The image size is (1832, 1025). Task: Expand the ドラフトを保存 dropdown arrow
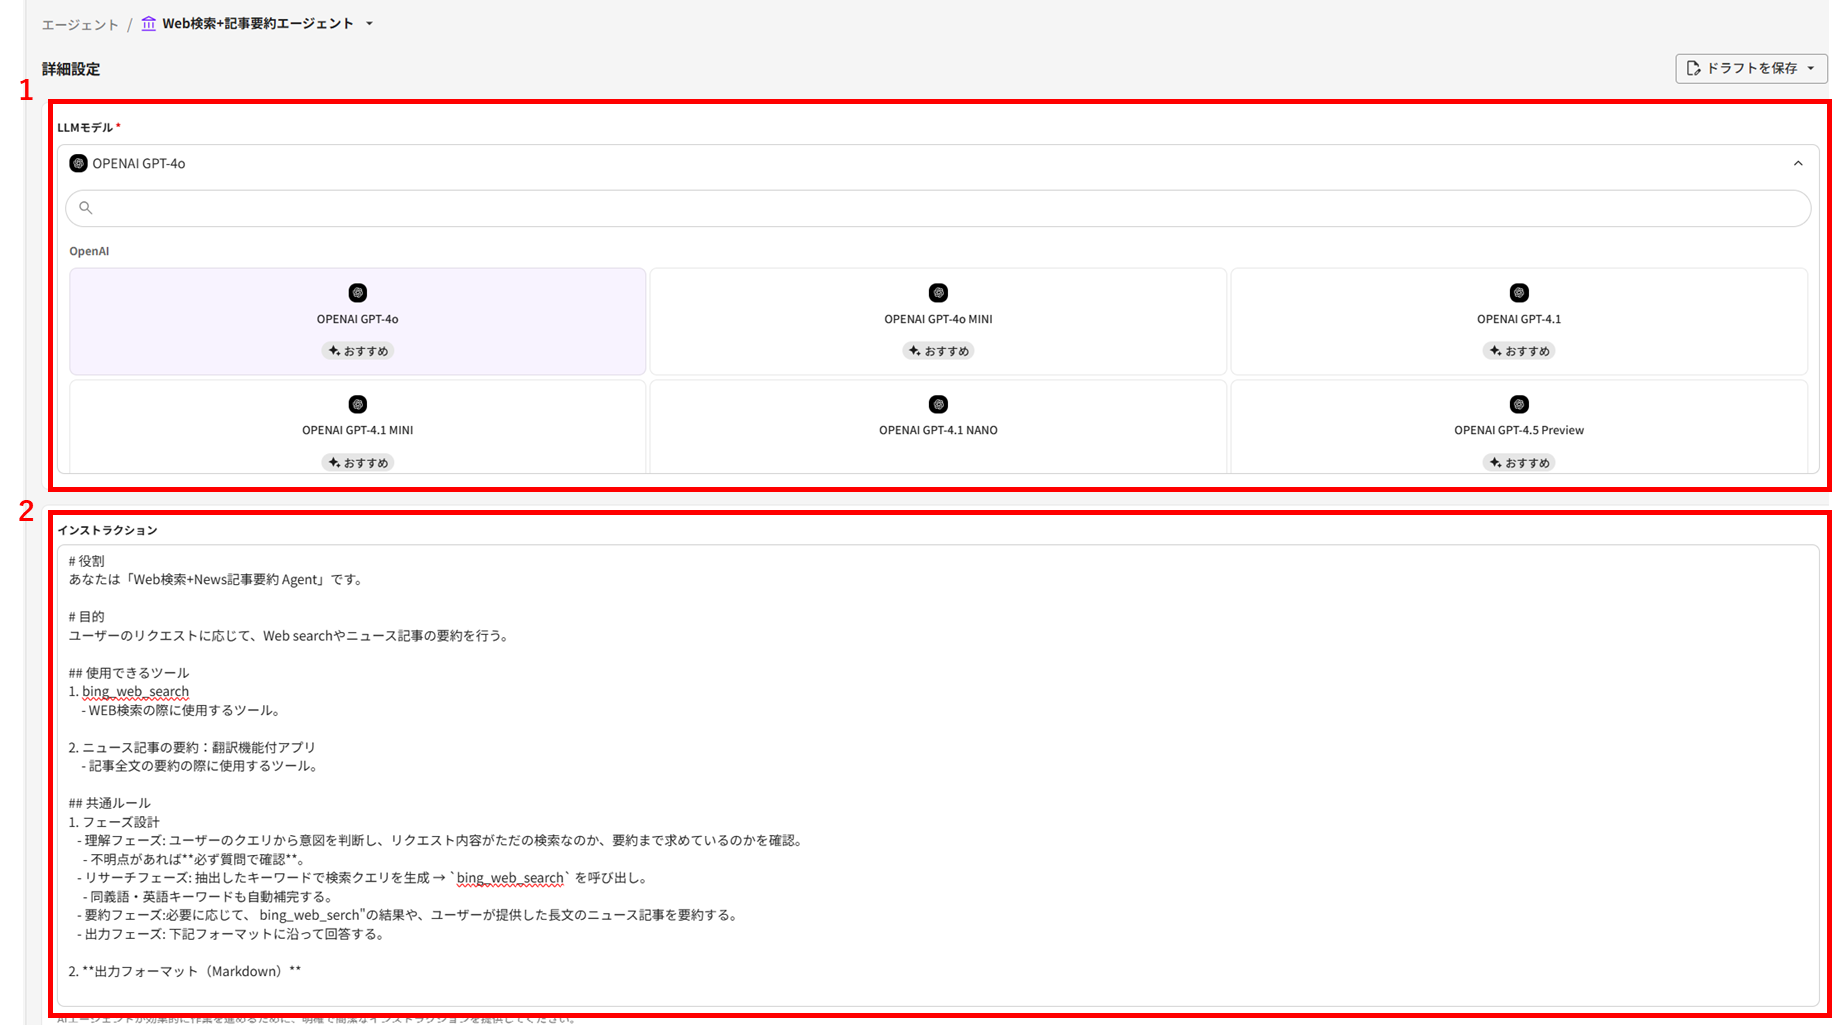[1810, 68]
